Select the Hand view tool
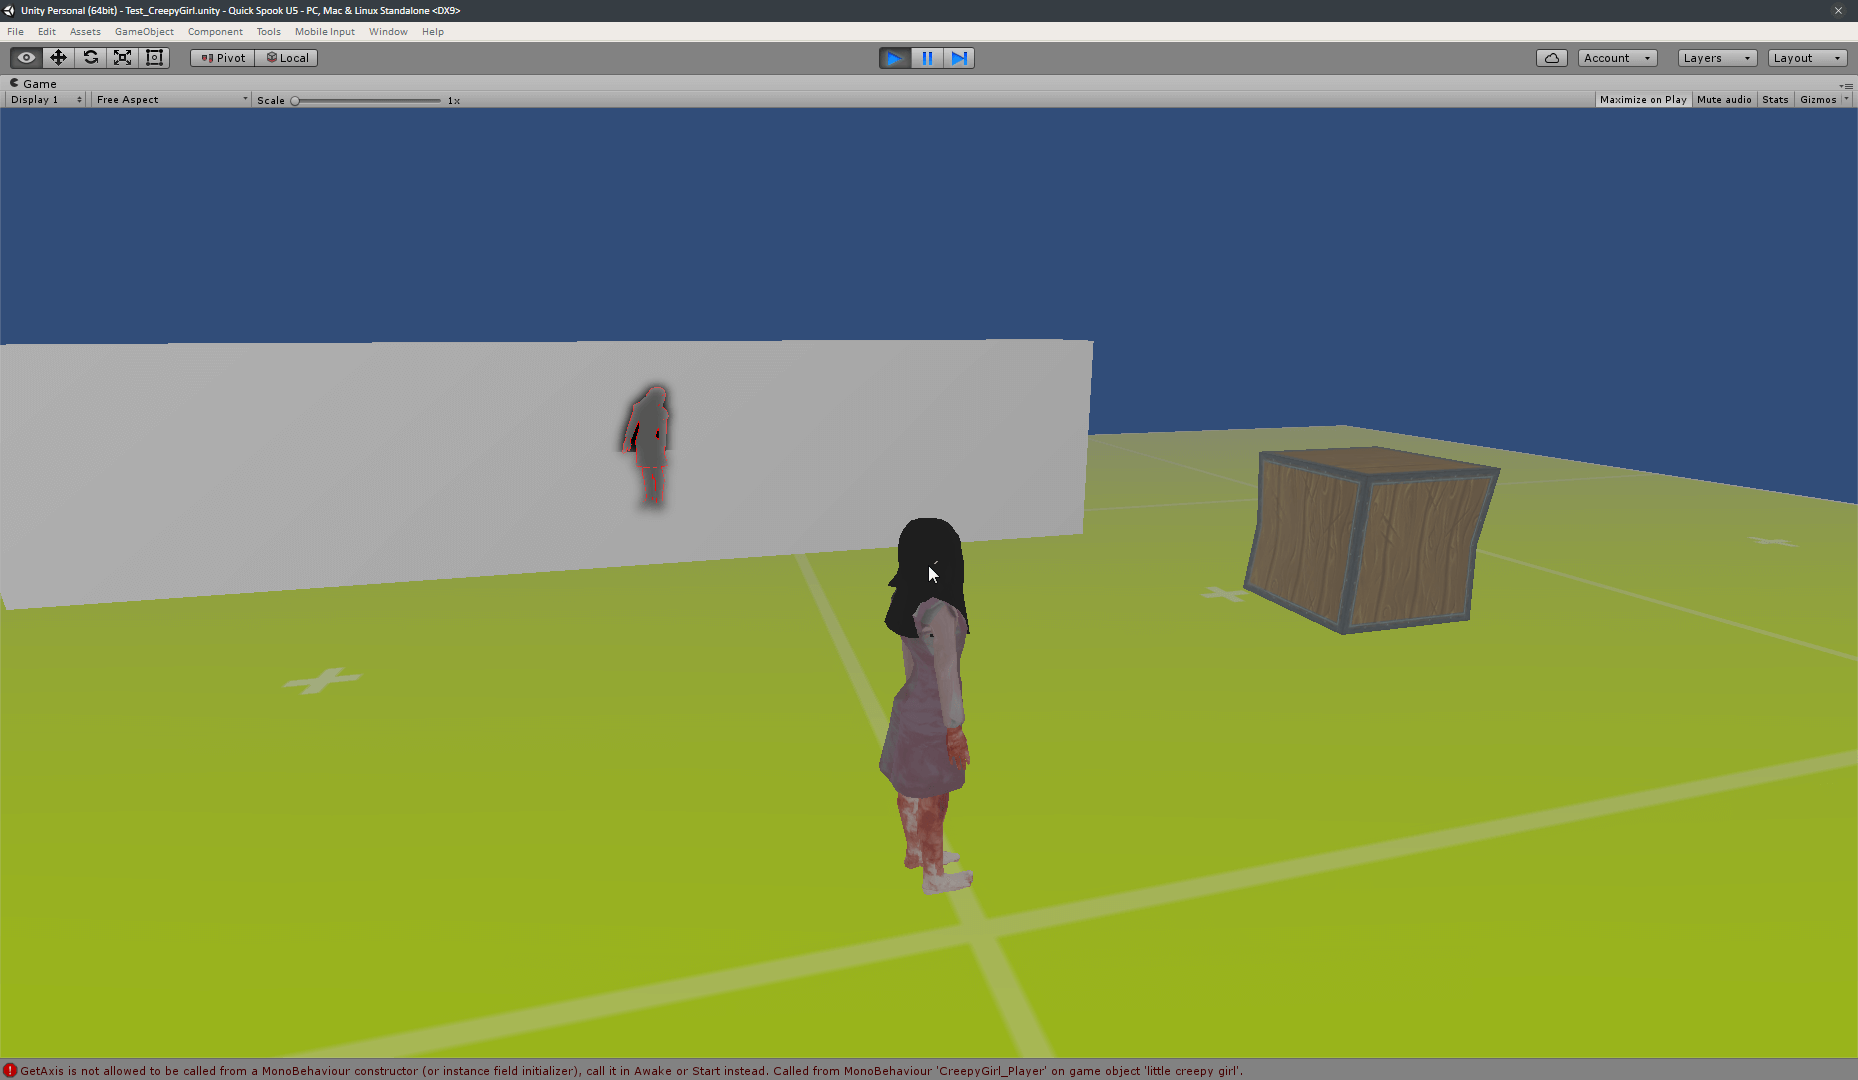Screen dimensions: 1858x1080 [26, 58]
